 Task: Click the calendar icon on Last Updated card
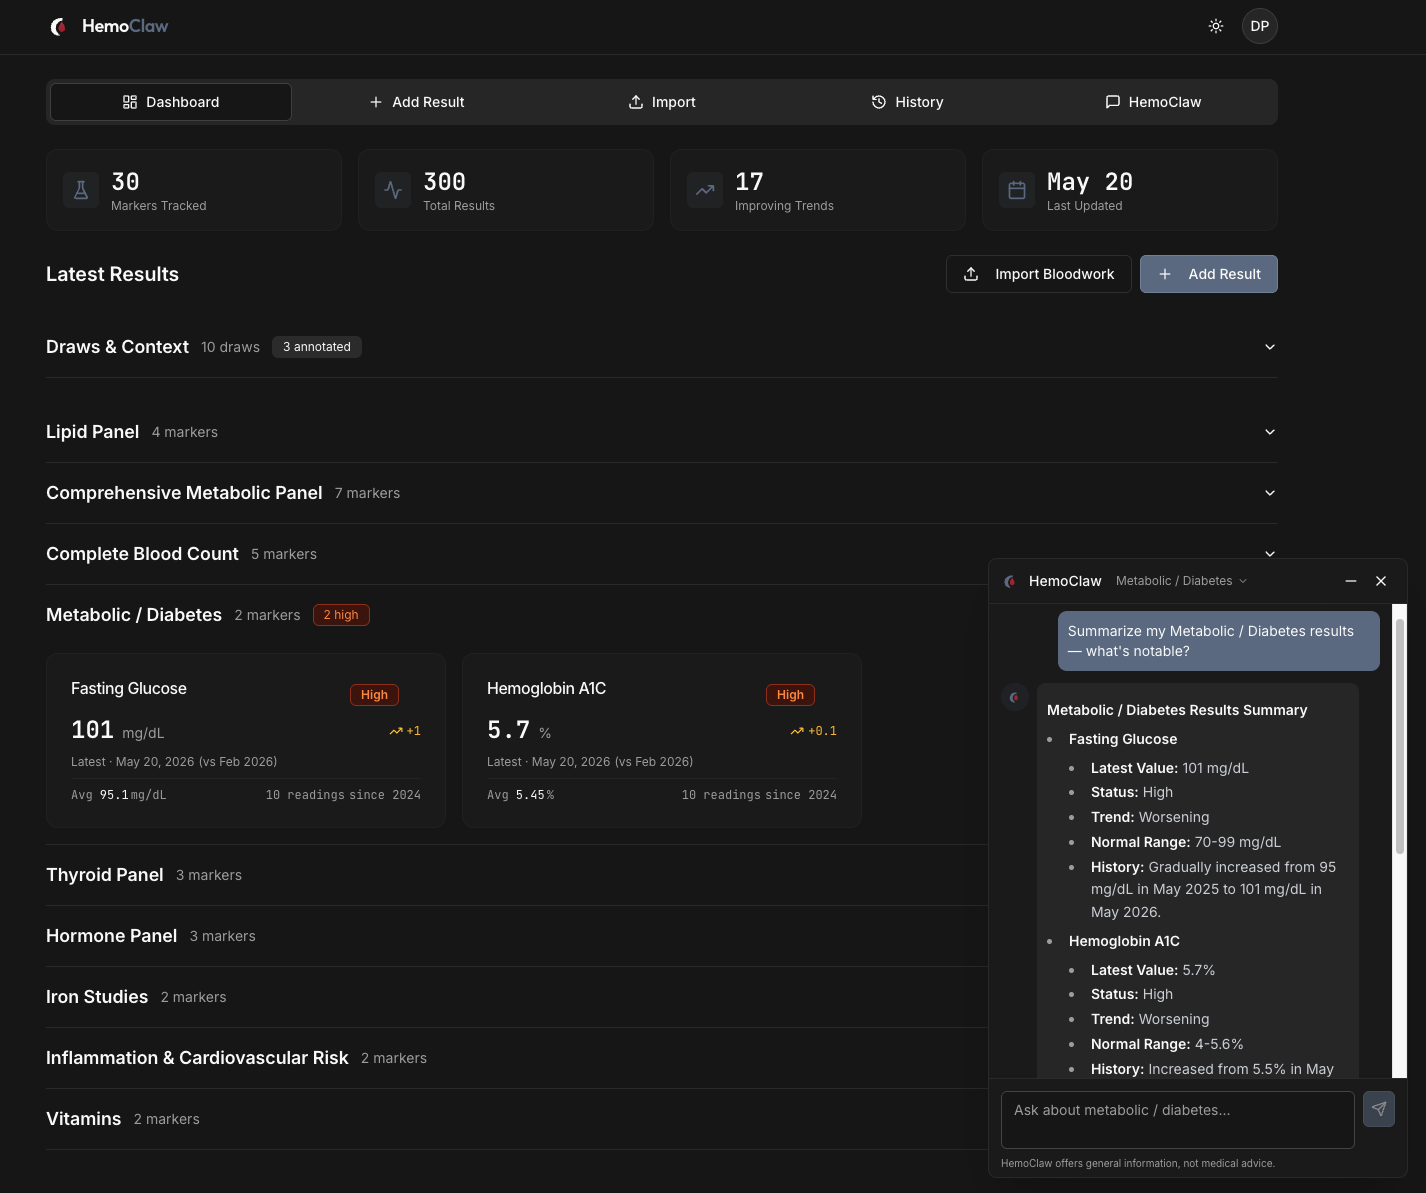pyautogui.click(x=1017, y=190)
